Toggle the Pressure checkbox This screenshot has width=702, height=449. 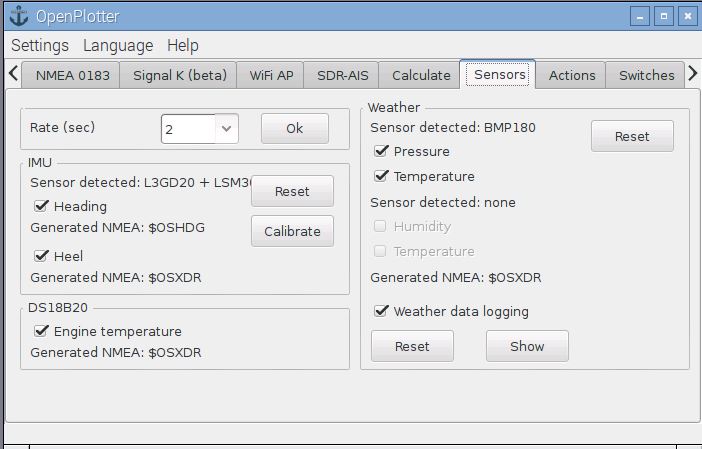tap(381, 151)
